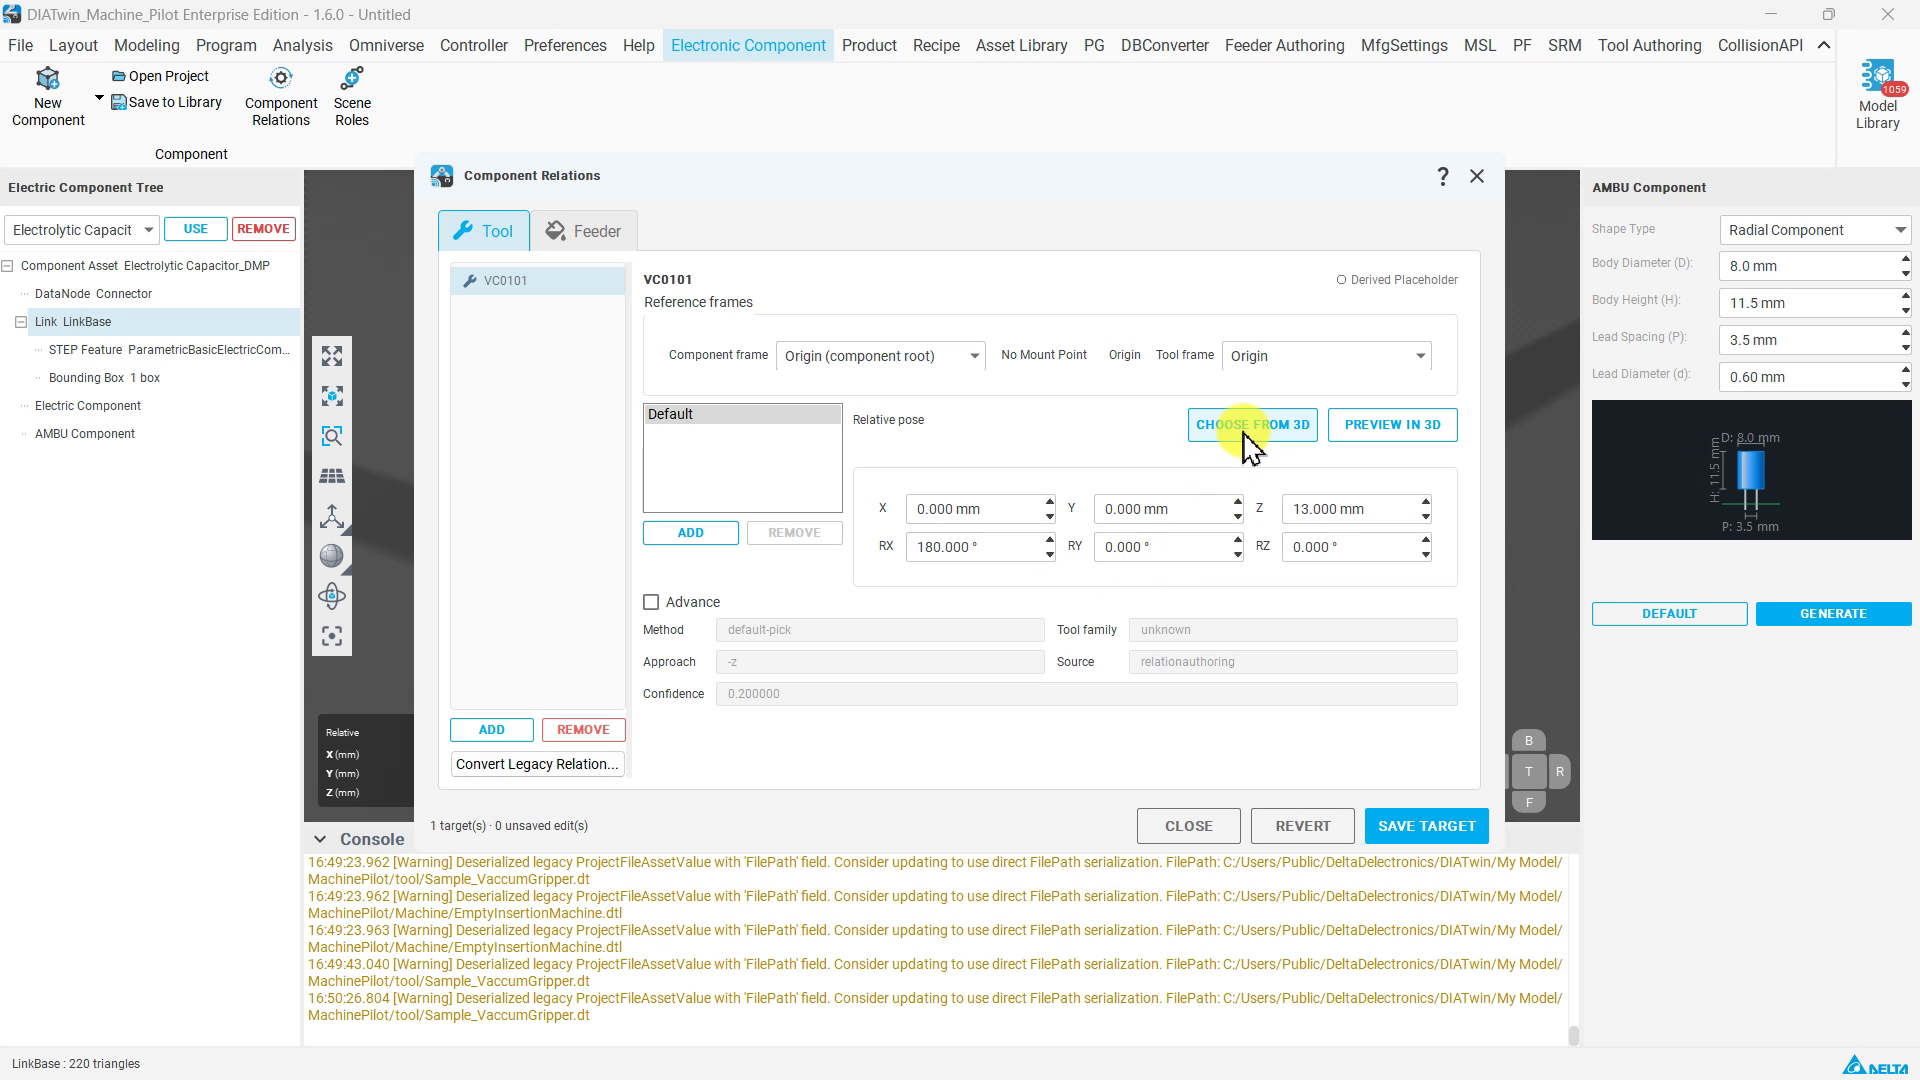Click the SAVE TARGET button

1426,826
